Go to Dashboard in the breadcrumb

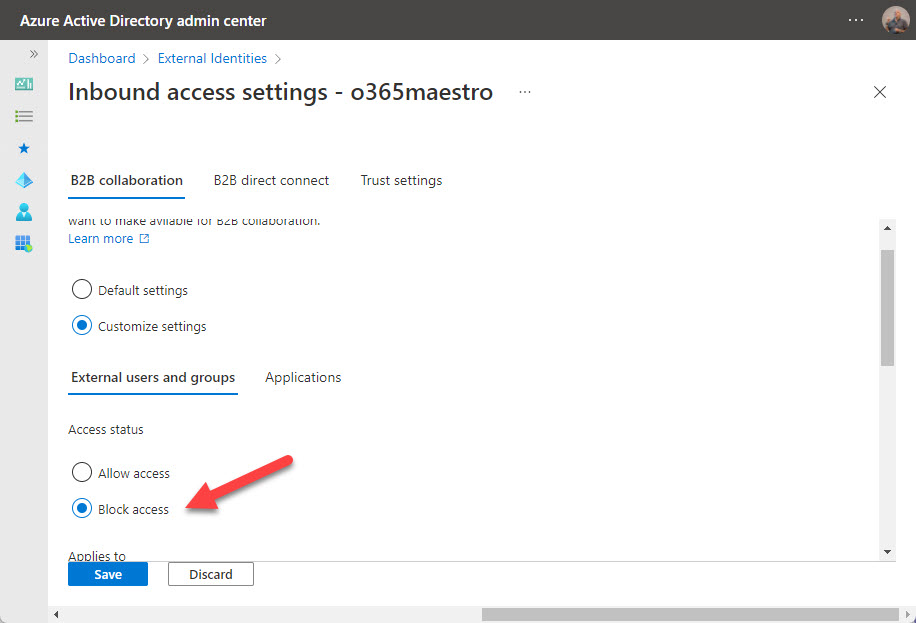102,58
